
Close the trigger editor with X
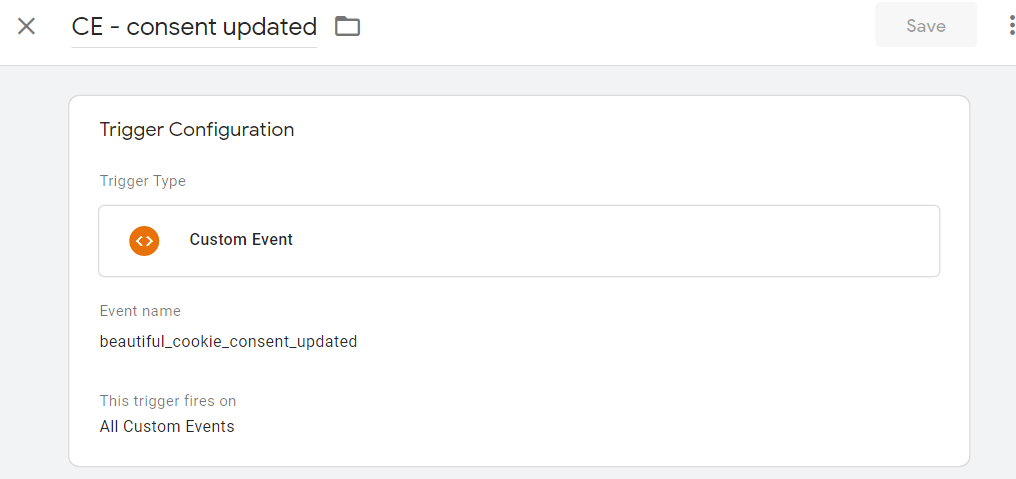click(x=27, y=27)
